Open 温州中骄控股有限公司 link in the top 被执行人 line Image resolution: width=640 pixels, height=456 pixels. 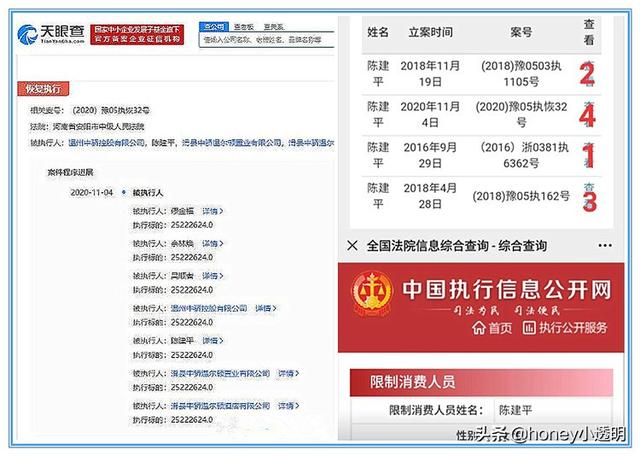click(x=107, y=143)
